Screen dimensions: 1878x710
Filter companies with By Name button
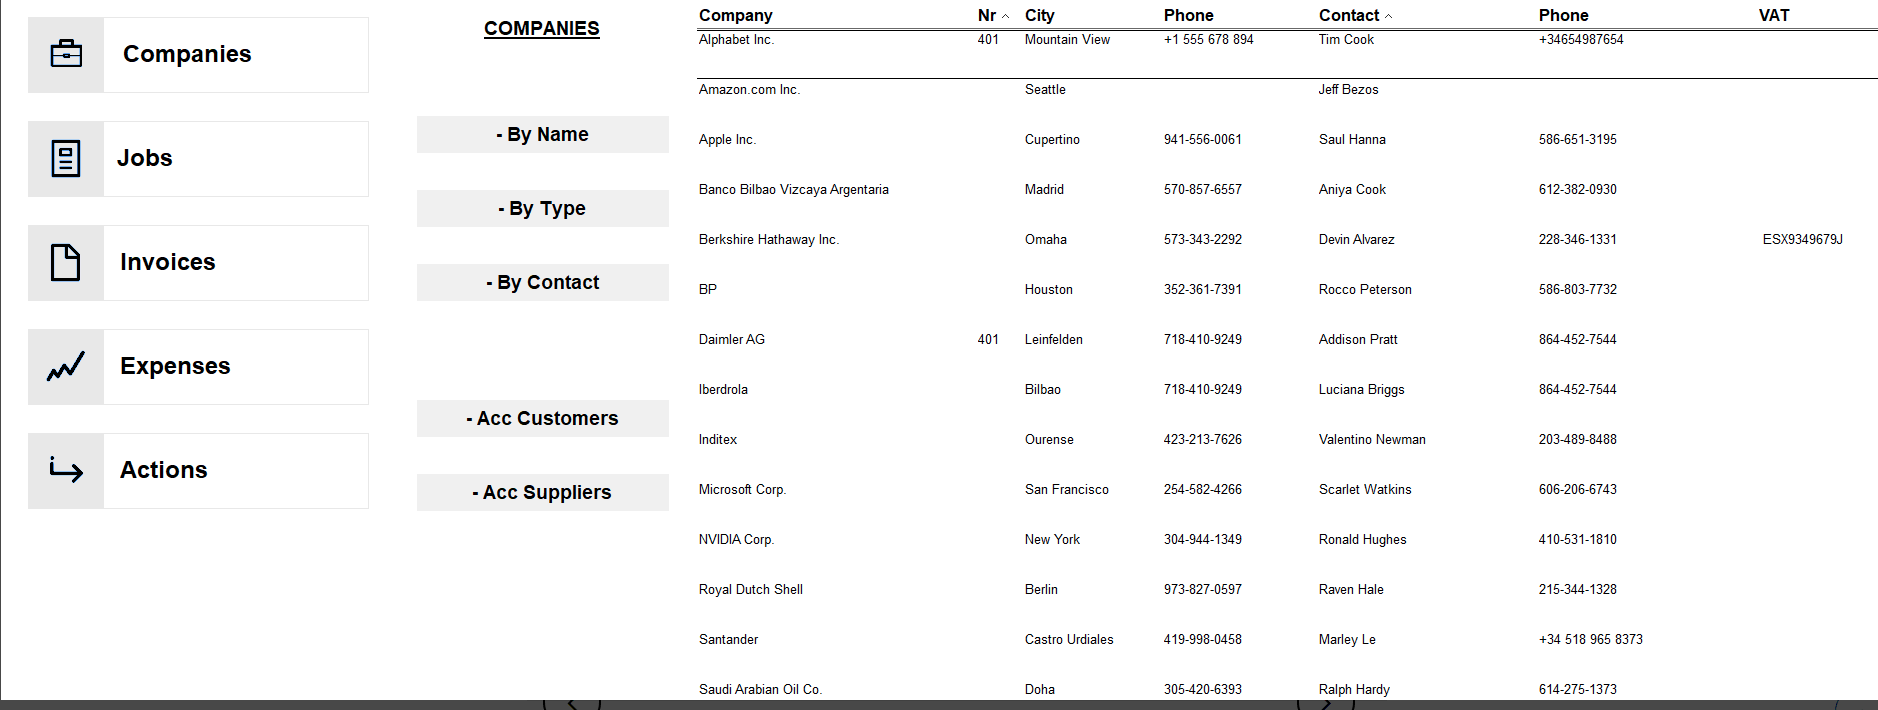pyautogui.click(x=543, y=134)
